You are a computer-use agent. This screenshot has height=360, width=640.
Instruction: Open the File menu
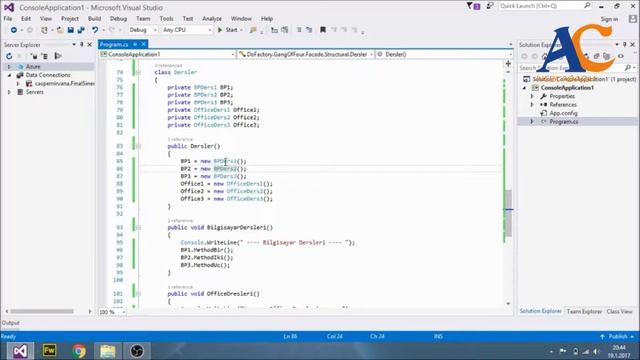[8, 19]
